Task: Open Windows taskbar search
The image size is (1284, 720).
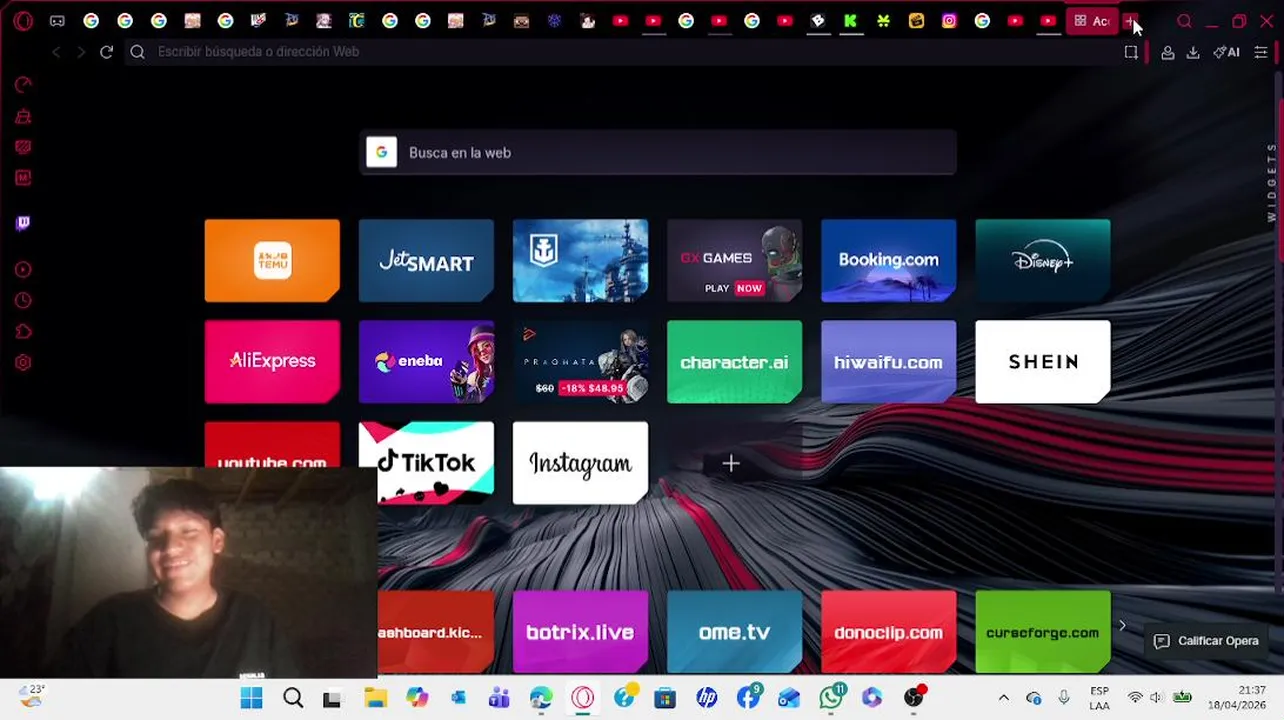Action: coord(292,698)
